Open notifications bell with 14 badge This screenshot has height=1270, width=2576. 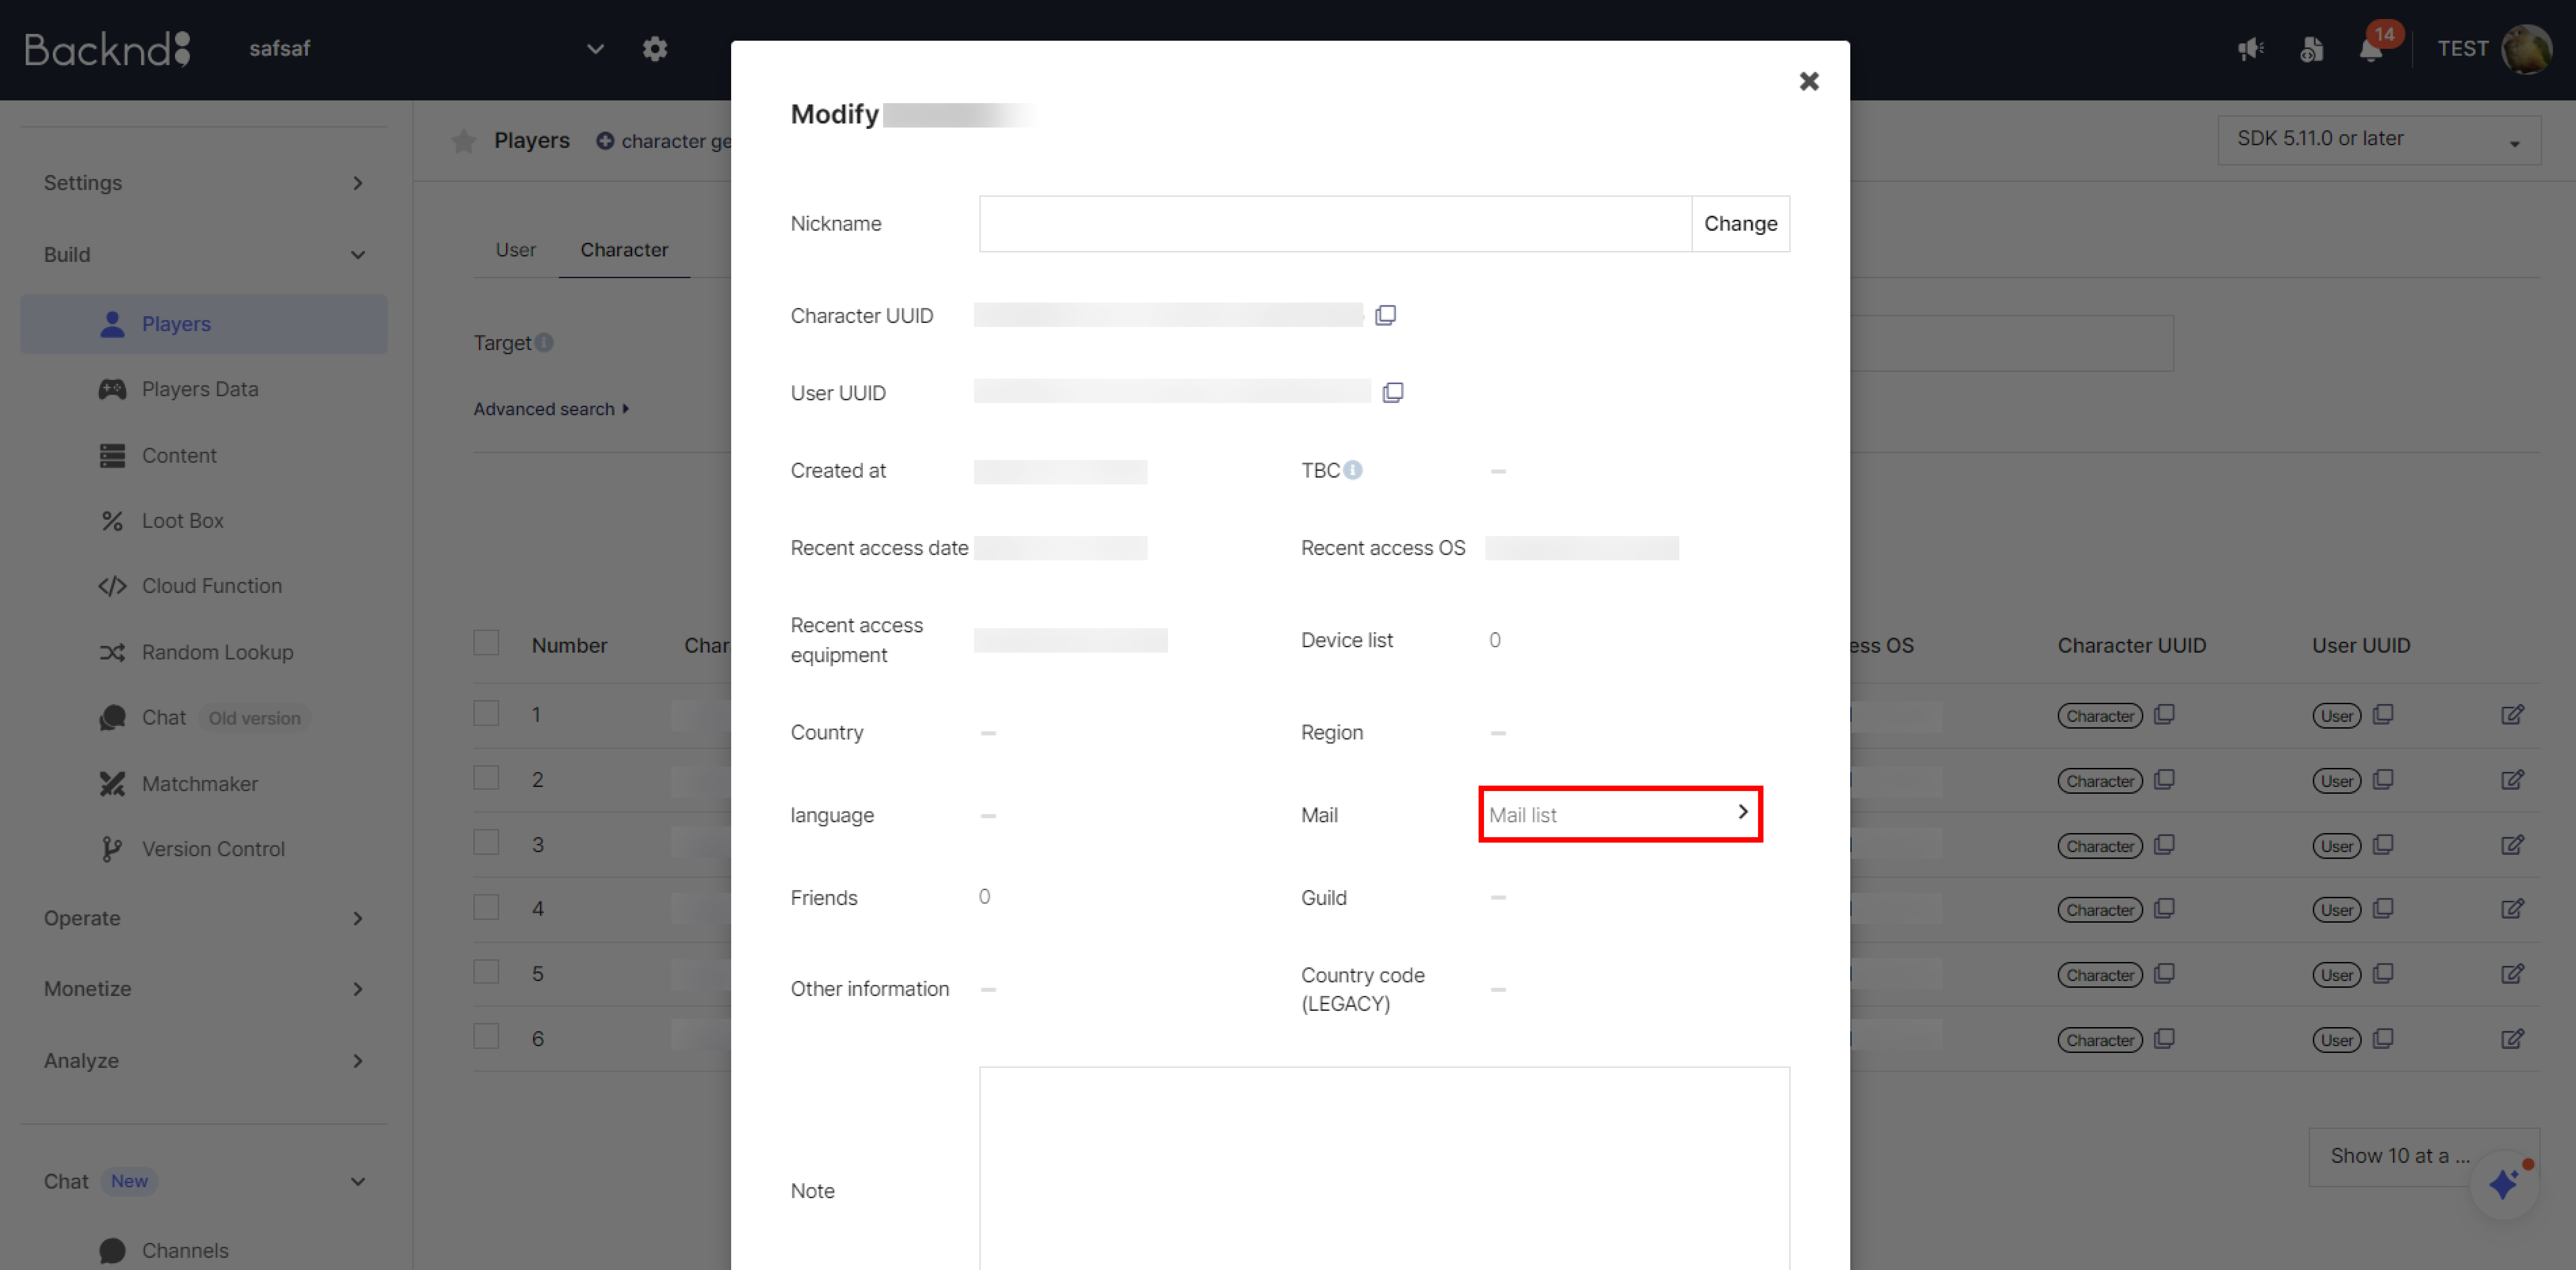[x=2371, y=48]
